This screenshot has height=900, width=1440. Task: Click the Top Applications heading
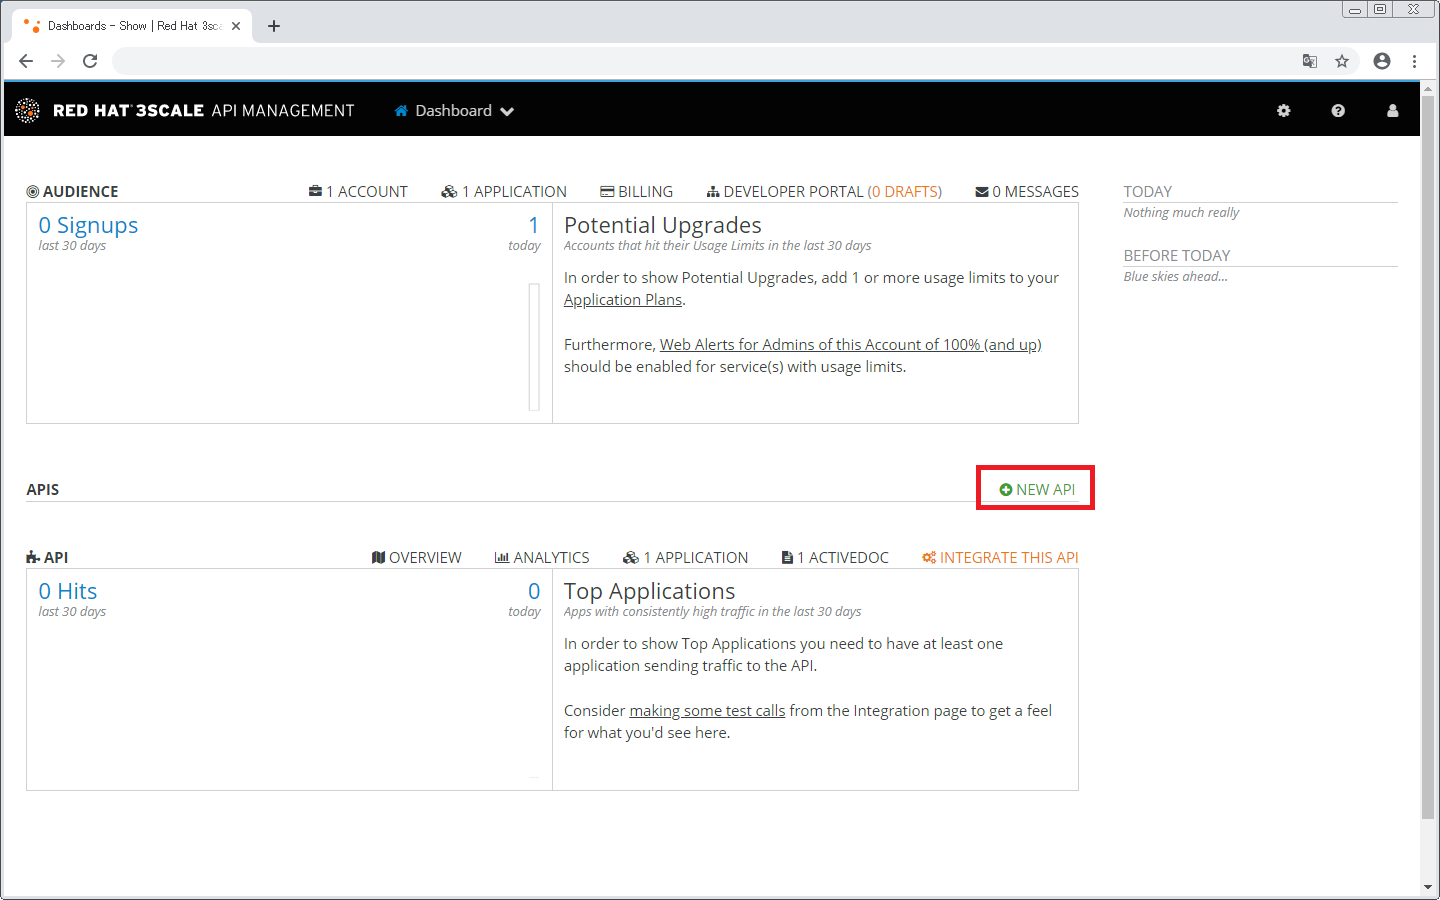pyautogui.click(x=650, y=592)
